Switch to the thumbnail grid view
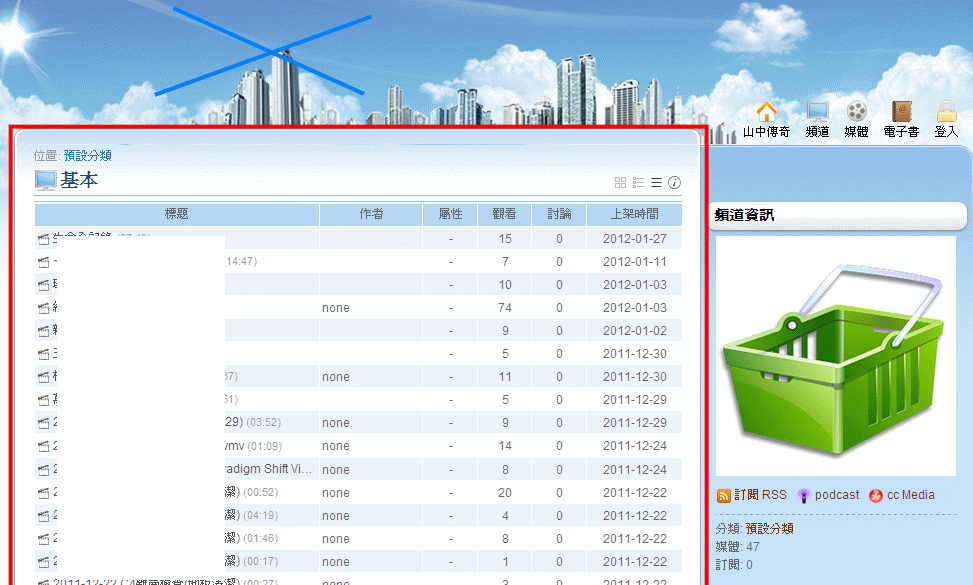973x585 pixels. point(620,183)
